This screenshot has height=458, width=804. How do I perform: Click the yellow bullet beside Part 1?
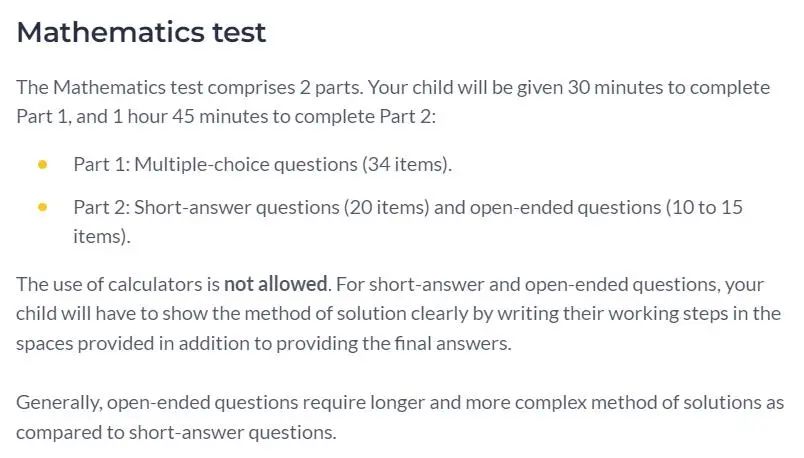(43, 165)
